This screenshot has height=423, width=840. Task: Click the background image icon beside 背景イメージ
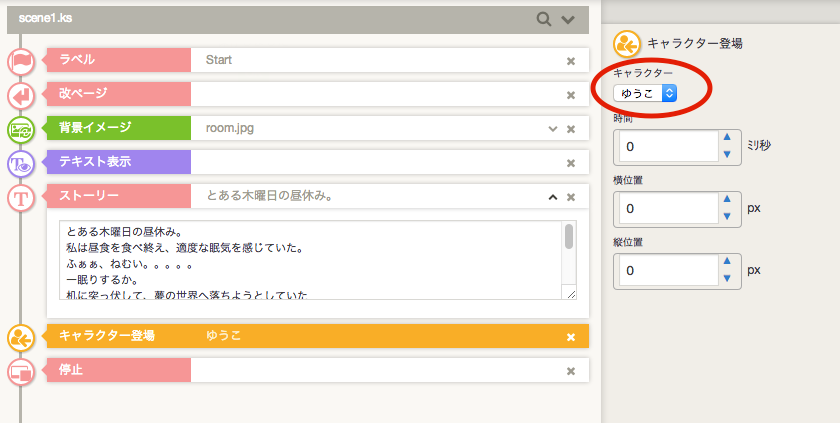(21, 129)
